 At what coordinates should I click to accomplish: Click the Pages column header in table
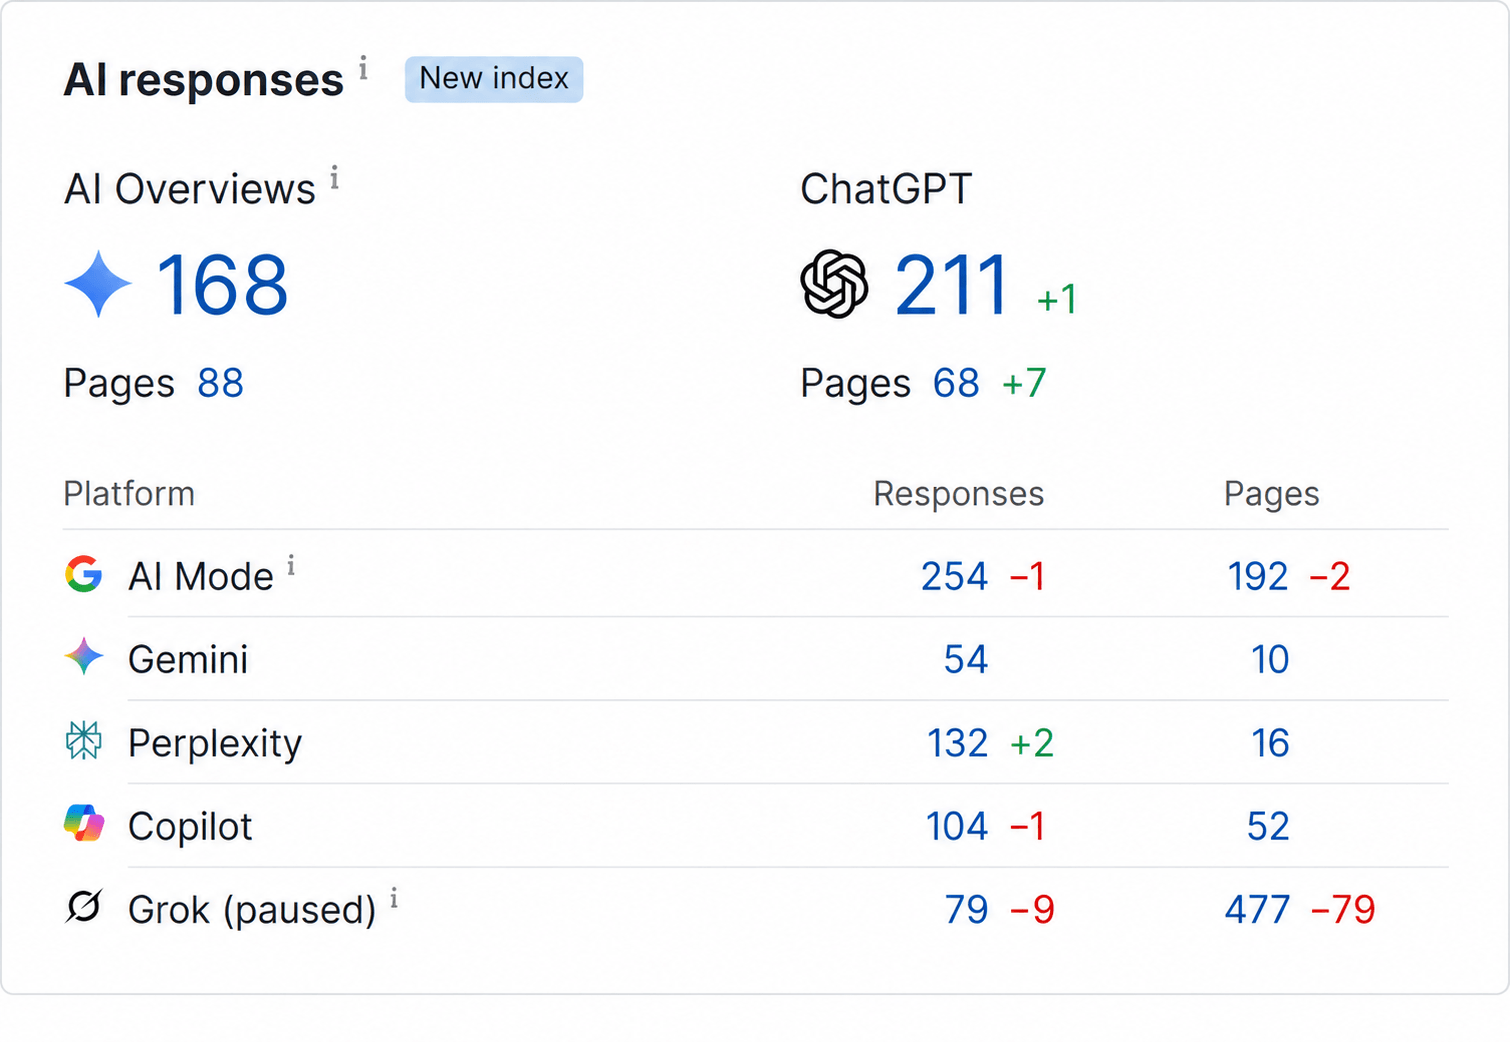(x=1271, y=494)
